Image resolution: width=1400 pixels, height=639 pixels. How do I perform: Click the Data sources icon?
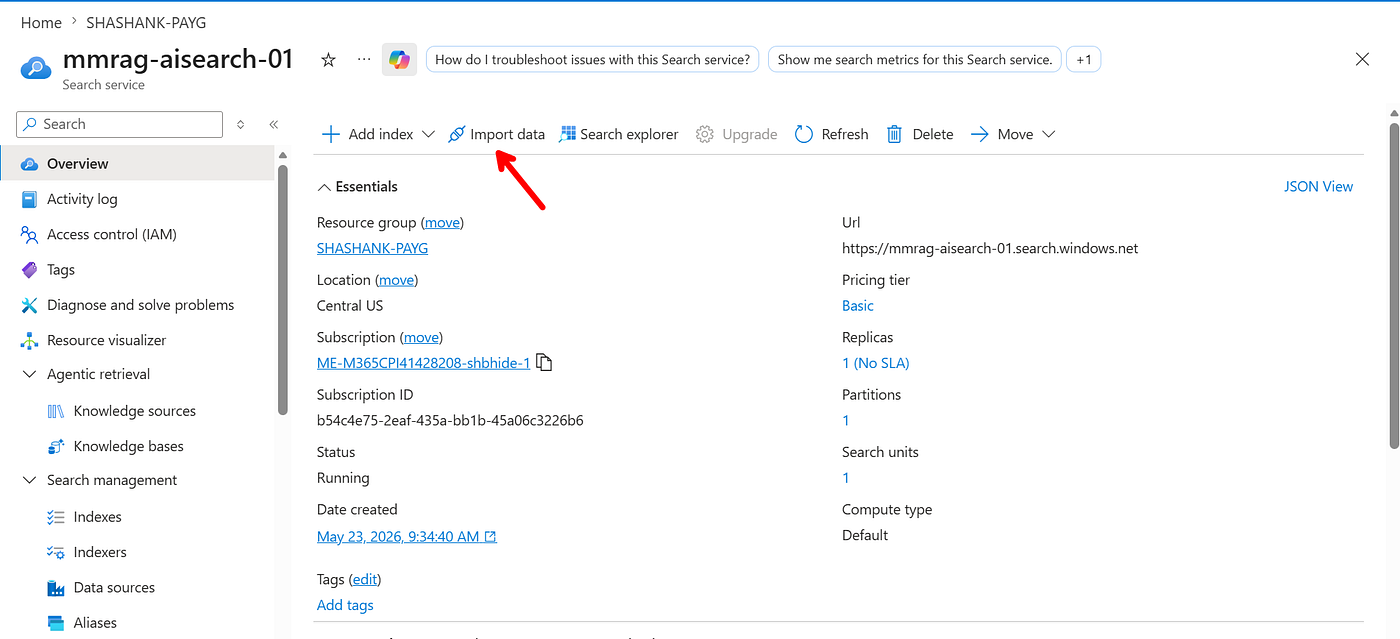[x=56, y=588]
